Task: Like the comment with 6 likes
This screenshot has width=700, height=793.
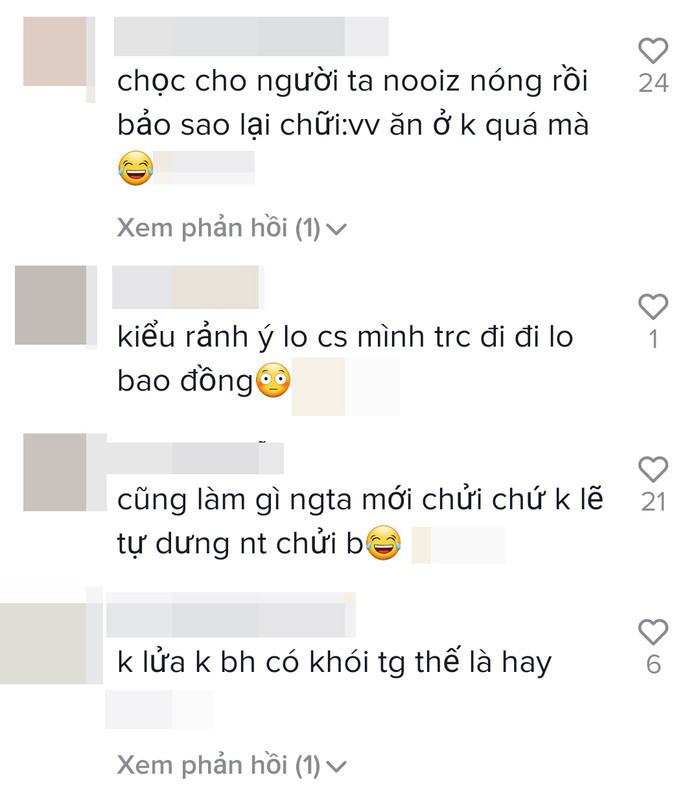Action: 653,632
